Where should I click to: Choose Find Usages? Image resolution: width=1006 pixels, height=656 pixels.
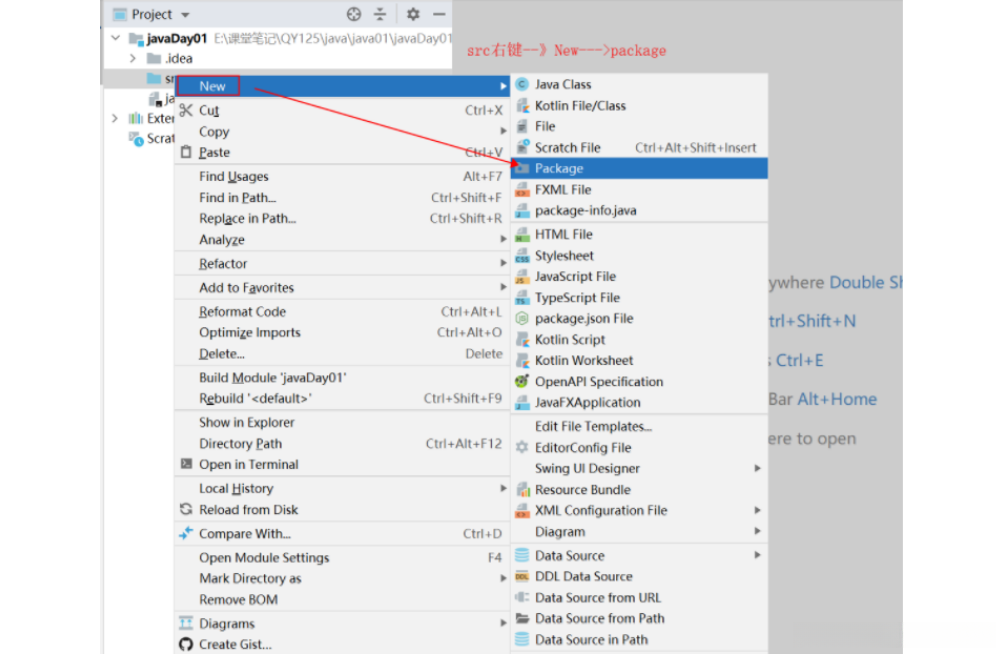pos(342,177)
